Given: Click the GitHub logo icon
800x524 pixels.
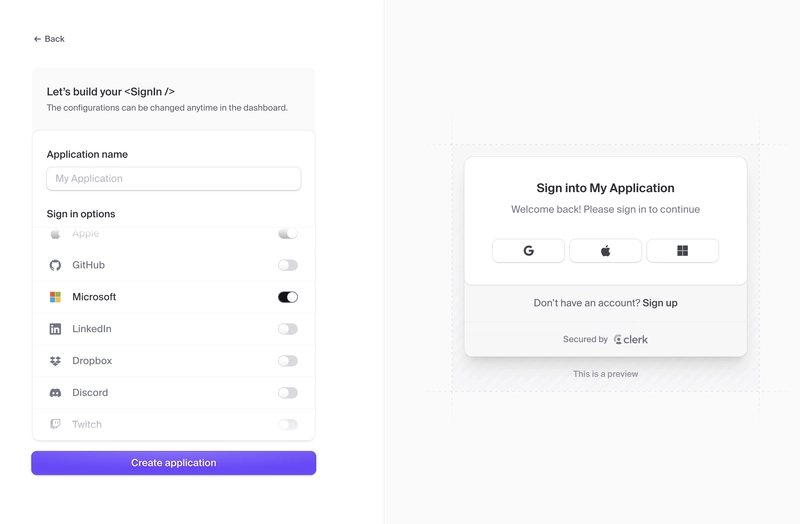Looking at the screenshot, I should click(55, 265).
